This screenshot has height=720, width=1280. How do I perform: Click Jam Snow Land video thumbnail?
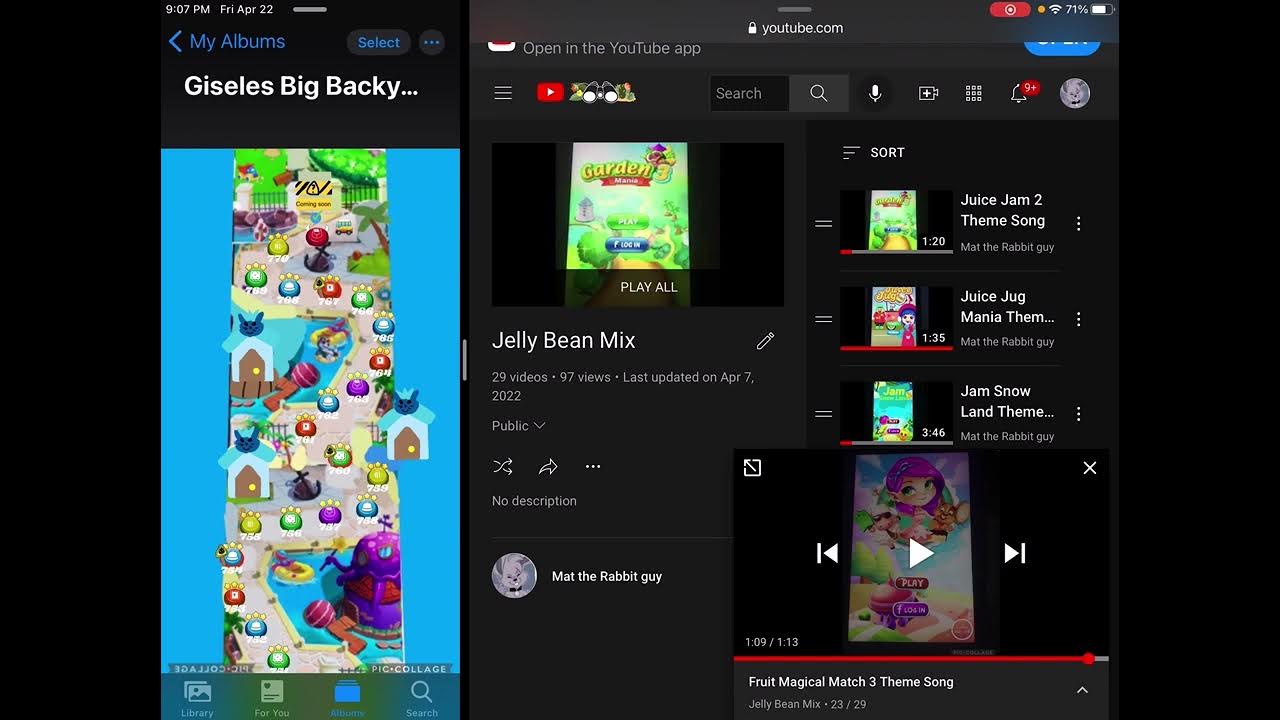coord(896,412)
